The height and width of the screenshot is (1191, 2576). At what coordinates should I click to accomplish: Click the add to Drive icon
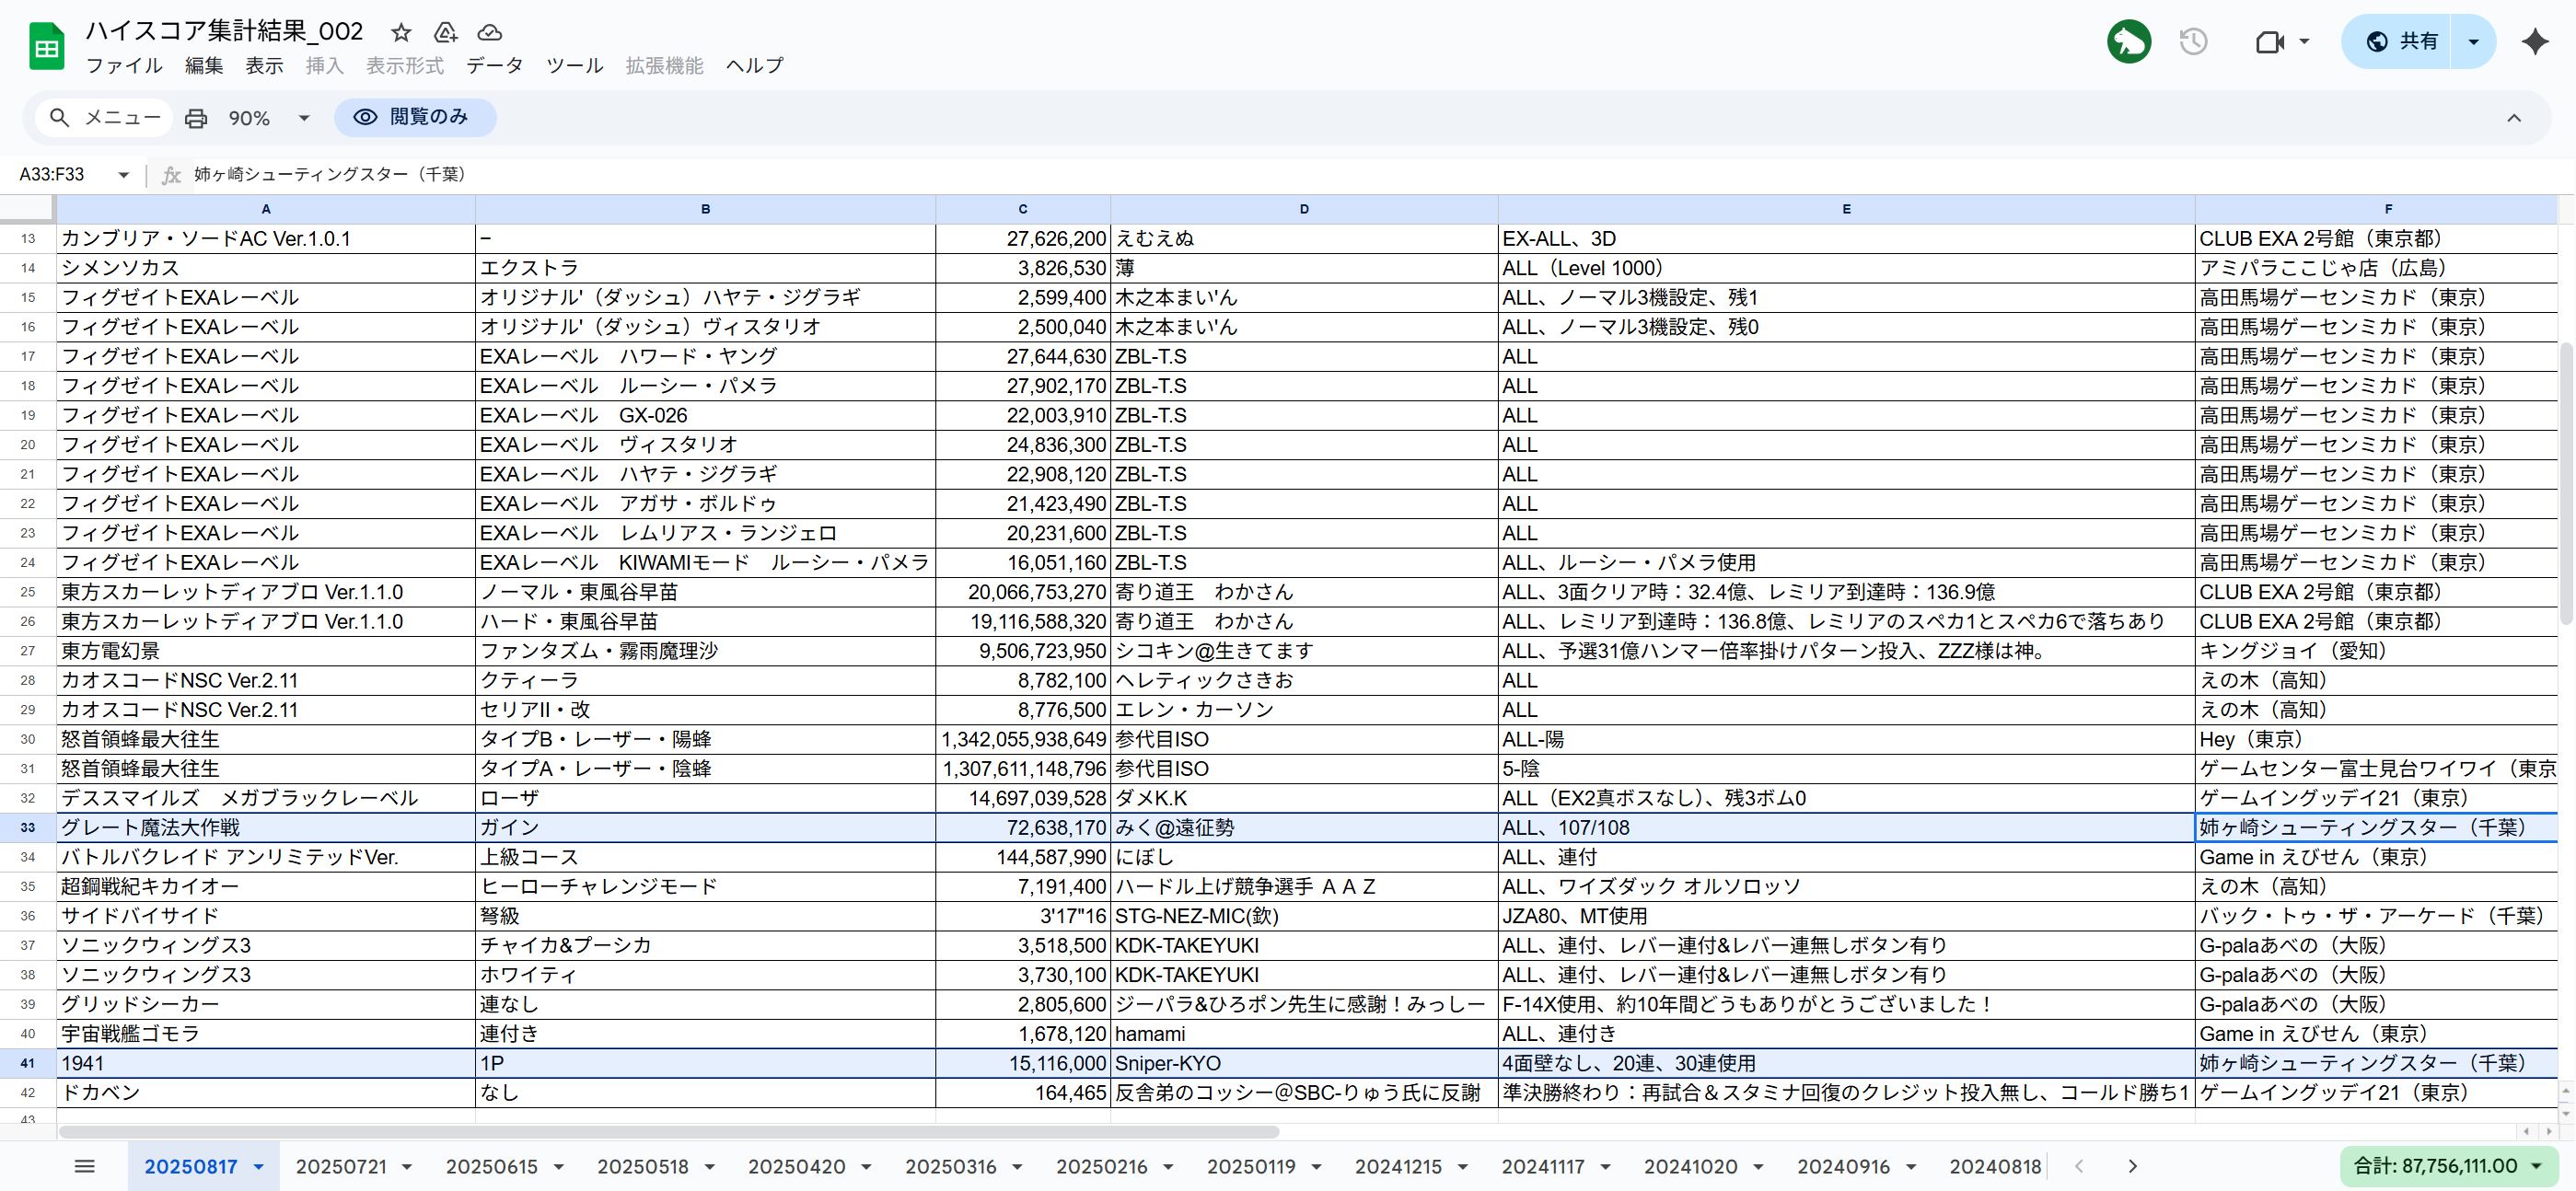pyautogui.click(x=445, y=32)
